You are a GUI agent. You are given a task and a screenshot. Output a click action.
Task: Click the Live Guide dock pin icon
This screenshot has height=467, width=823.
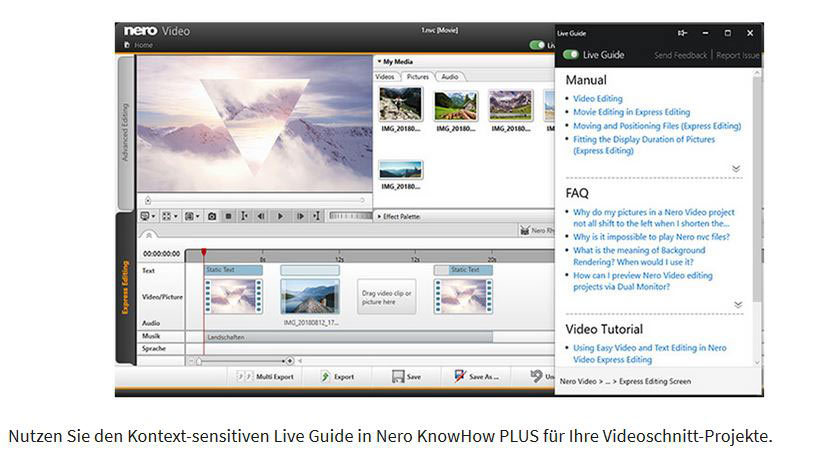pos(682,33)
